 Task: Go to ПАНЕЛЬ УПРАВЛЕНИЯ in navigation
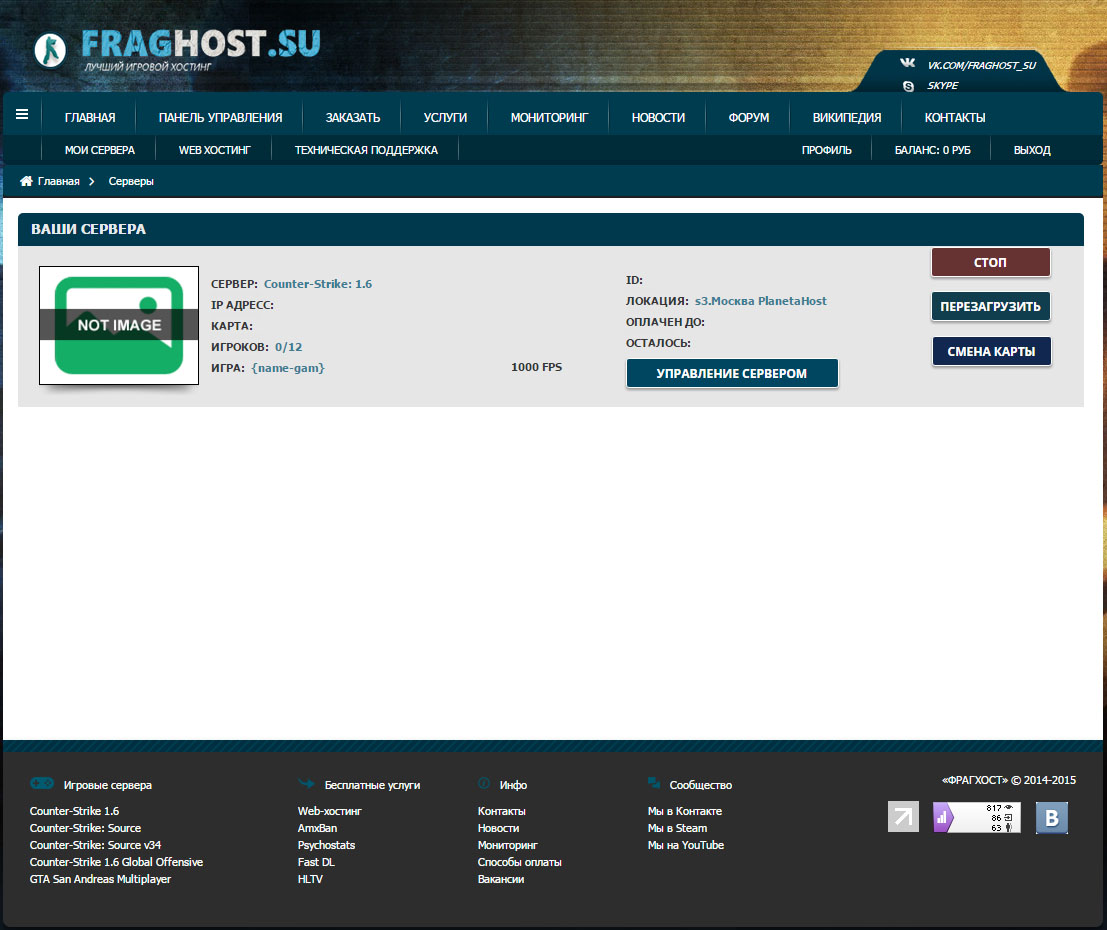point(220,117)
